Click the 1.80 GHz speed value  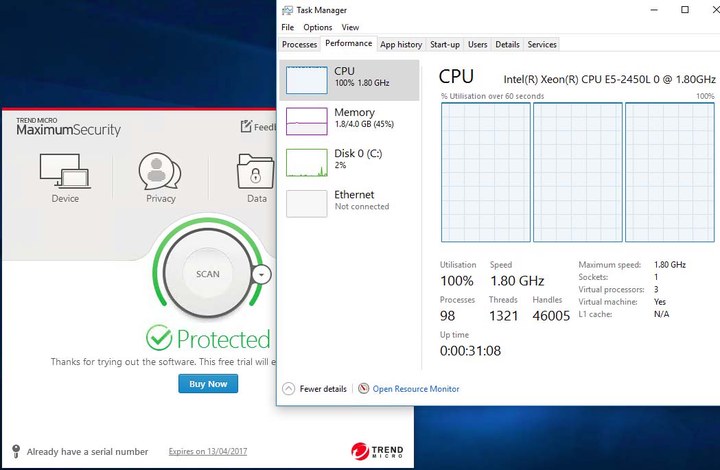pos(517,281)
